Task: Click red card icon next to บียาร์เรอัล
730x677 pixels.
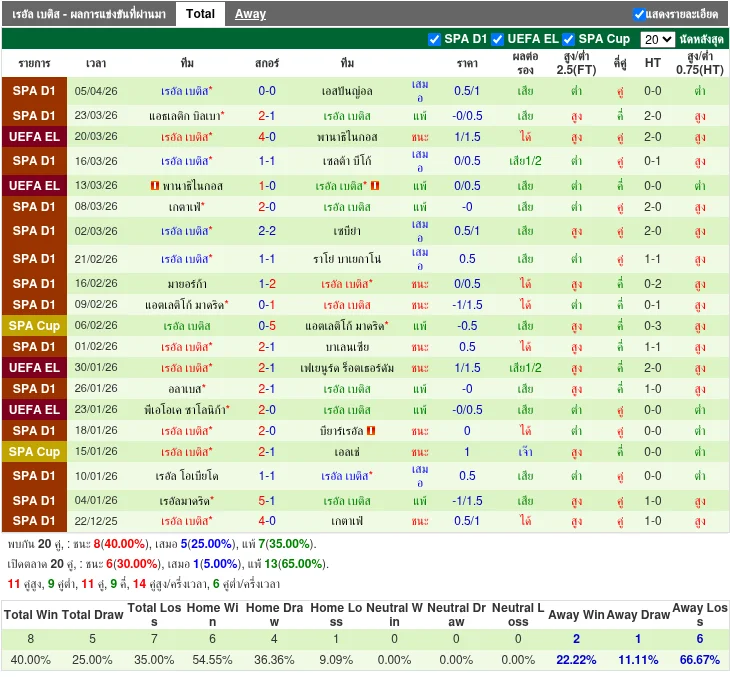Action: point(371,431)
